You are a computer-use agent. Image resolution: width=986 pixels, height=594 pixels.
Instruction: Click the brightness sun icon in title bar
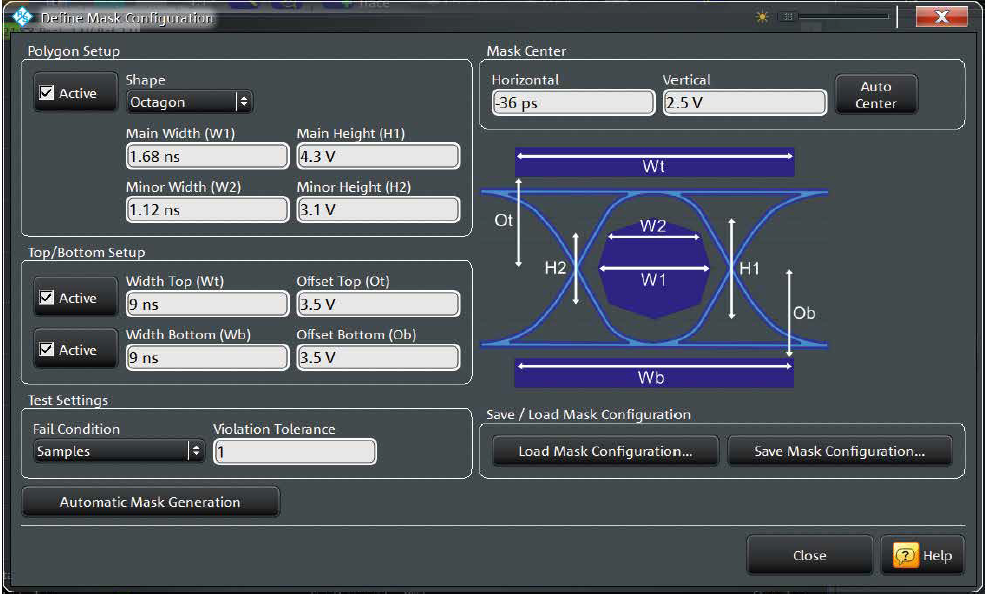[x=765, y=17]
